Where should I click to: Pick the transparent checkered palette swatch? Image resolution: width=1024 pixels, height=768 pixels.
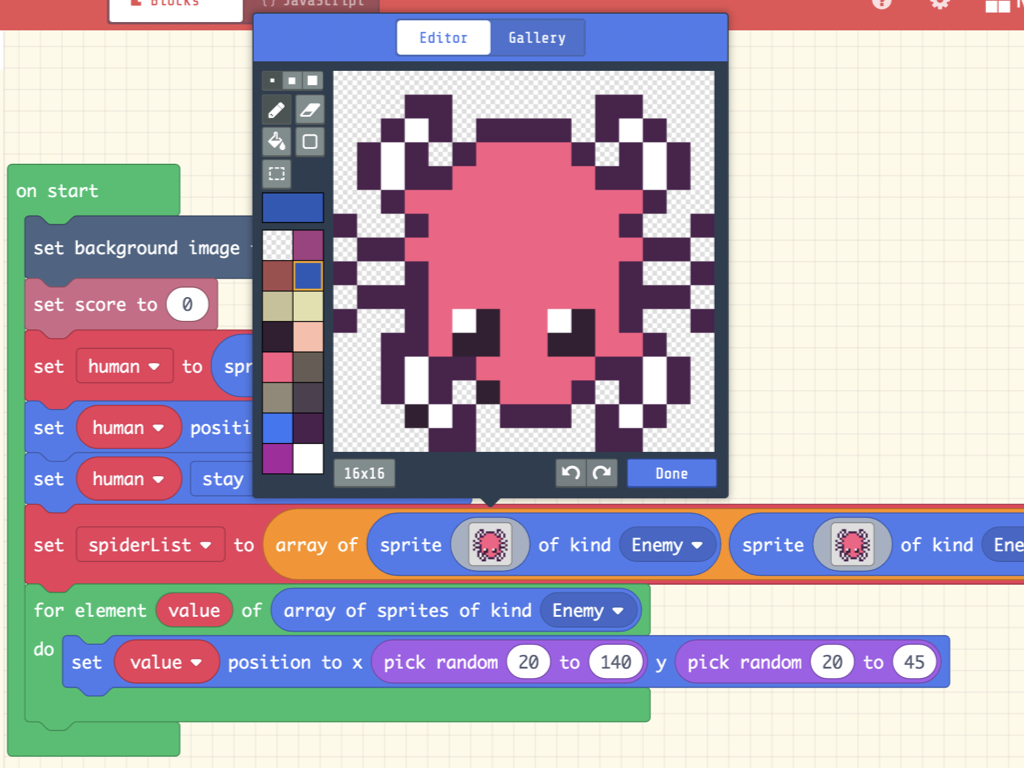tap(278, 246)
